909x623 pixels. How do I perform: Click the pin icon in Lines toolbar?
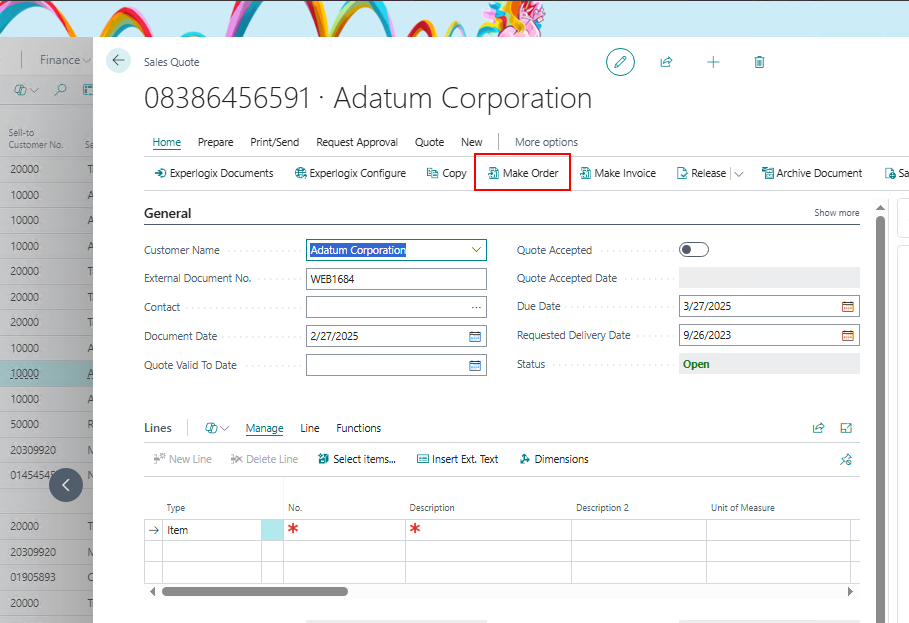pos(846,460)
